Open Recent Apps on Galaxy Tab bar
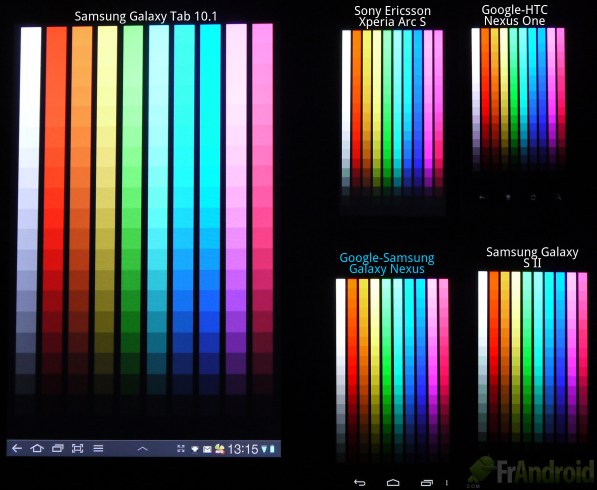 click(x=57, y=449)
